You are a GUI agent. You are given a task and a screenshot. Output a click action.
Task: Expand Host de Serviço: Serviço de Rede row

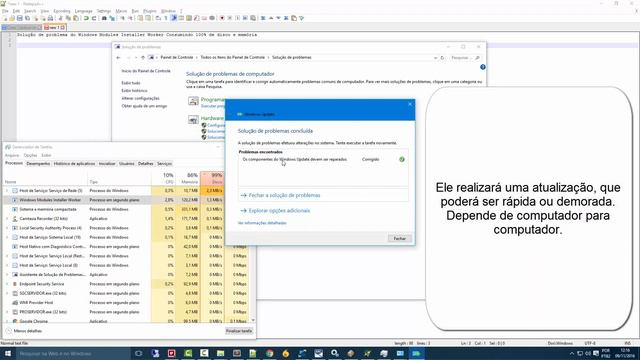tap(7, 191)
